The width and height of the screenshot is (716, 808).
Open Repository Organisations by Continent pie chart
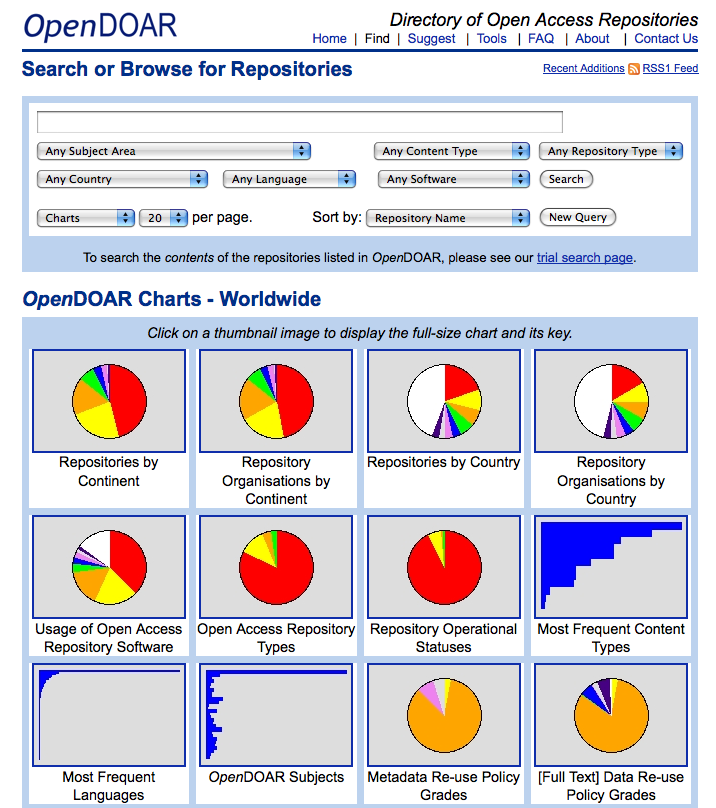[x=276, y=401]
